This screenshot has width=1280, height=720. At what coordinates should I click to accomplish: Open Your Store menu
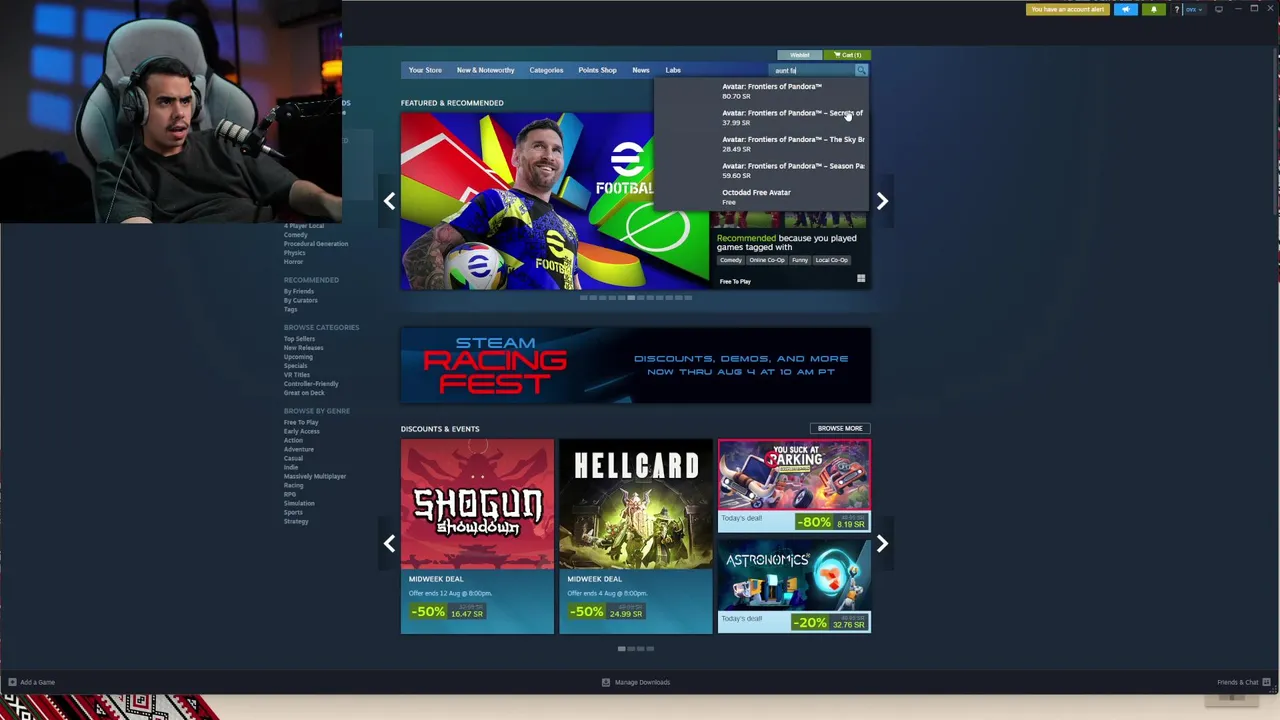point(425,70)
